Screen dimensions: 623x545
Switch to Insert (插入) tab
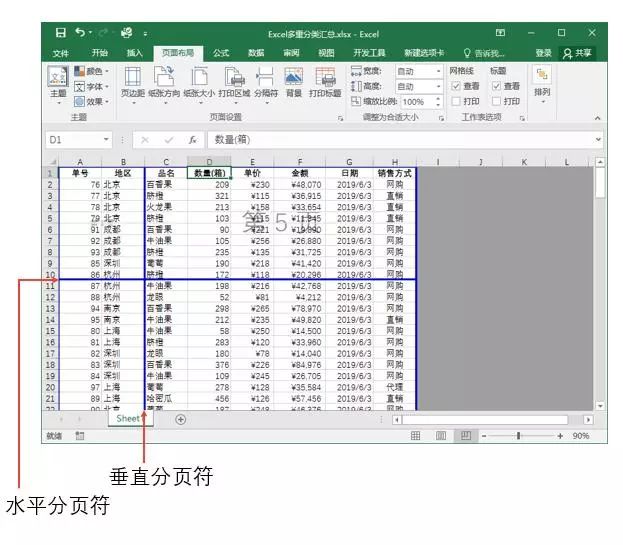tap(134, 53)
